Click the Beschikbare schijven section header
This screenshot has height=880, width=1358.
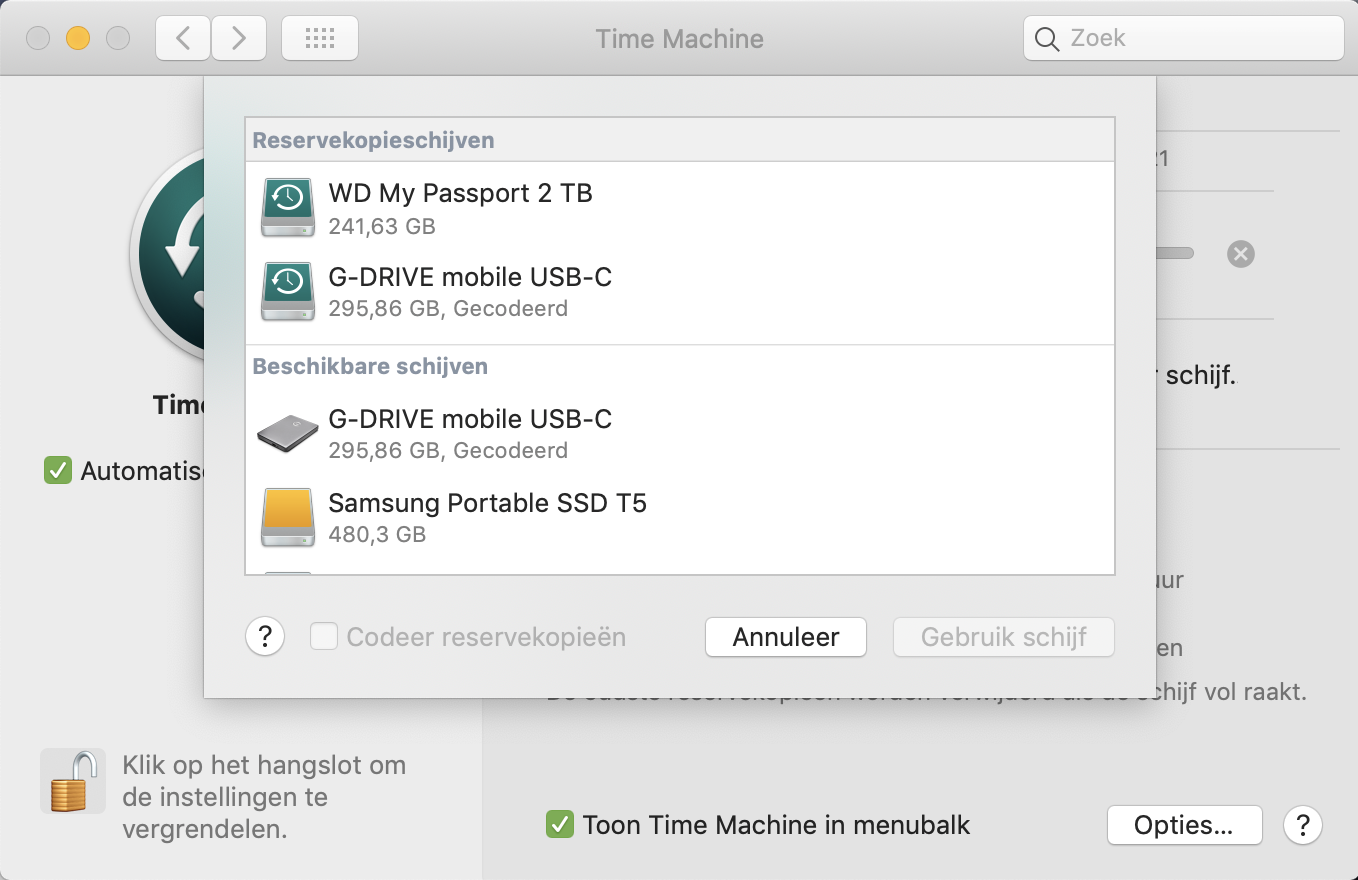point(370,366)
